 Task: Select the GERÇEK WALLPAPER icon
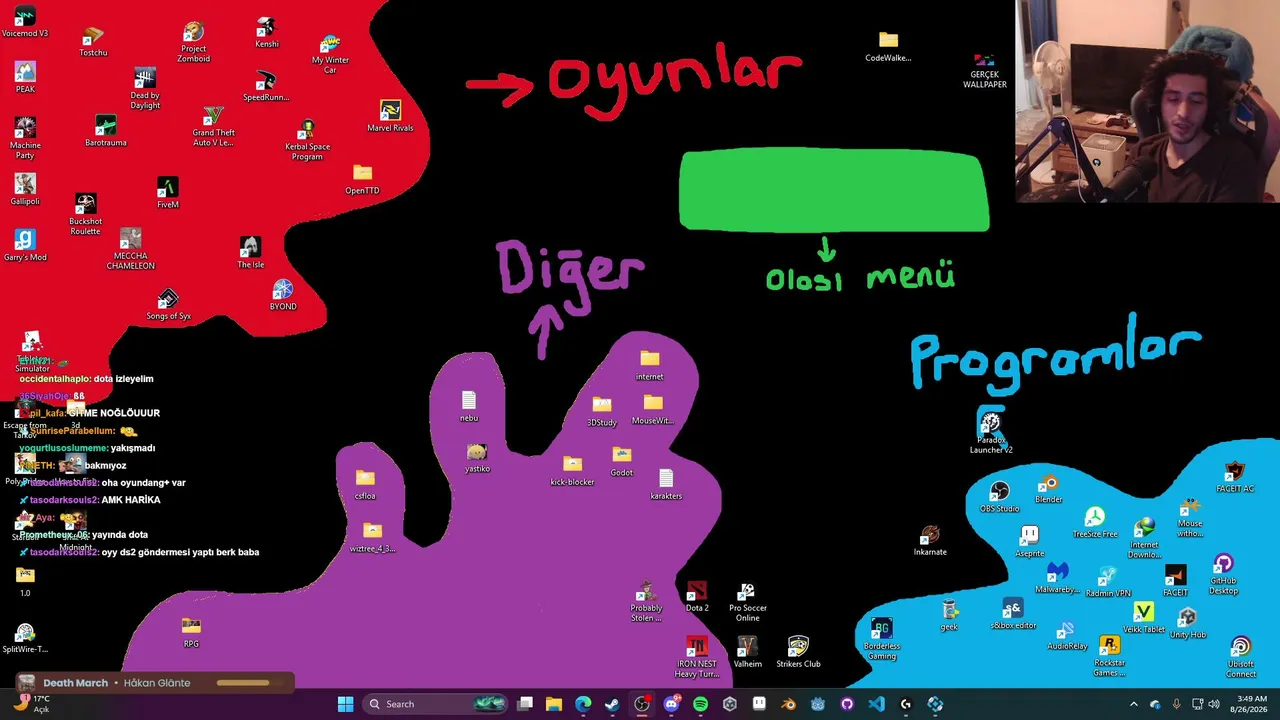[985, 70]
